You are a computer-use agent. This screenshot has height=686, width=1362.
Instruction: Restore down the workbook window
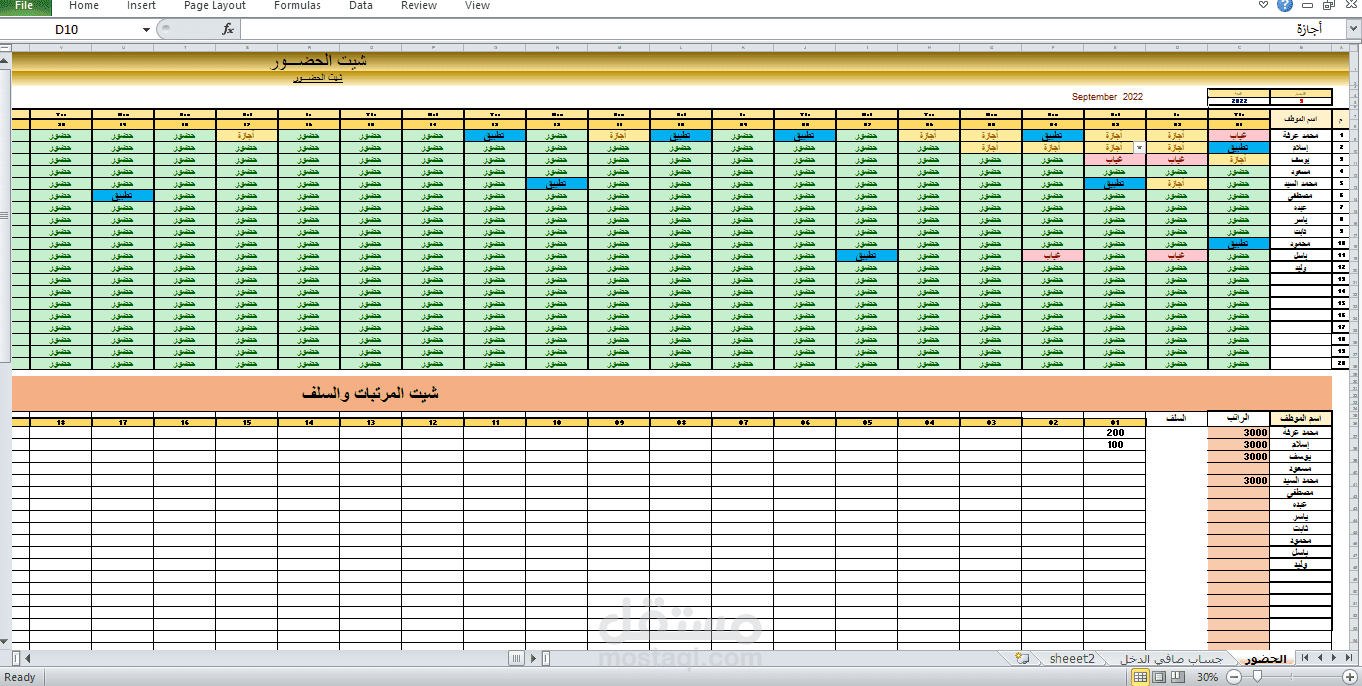click(1330, 6)
